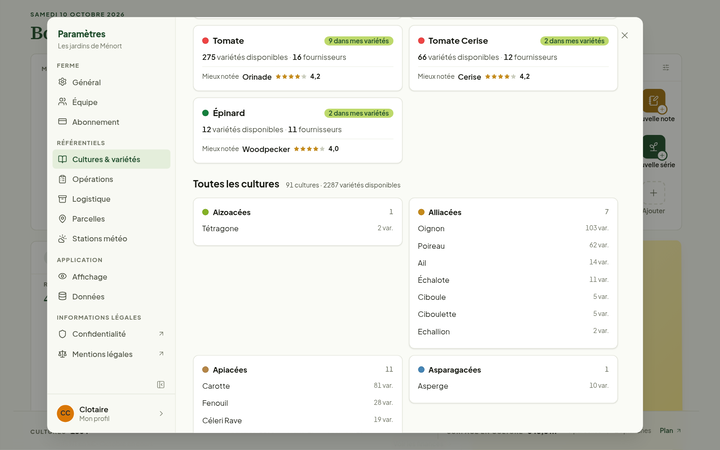Click the Ajouter plus icon behind dialog

653,193
